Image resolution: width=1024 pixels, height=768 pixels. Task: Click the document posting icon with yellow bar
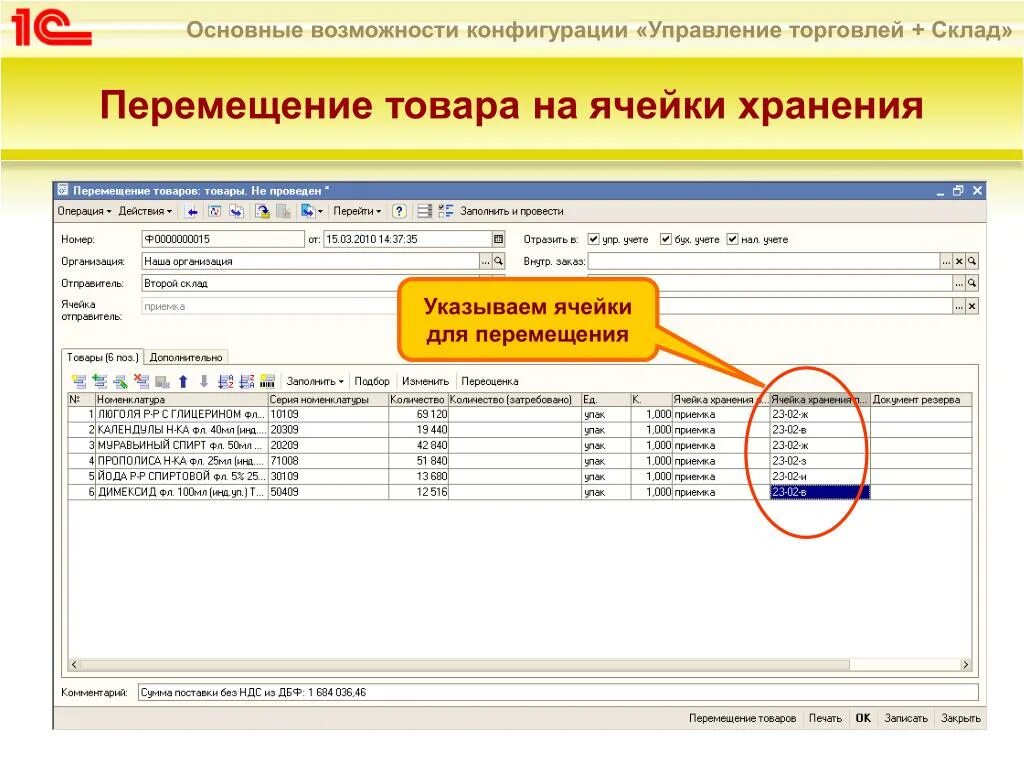tap(263, 211)
